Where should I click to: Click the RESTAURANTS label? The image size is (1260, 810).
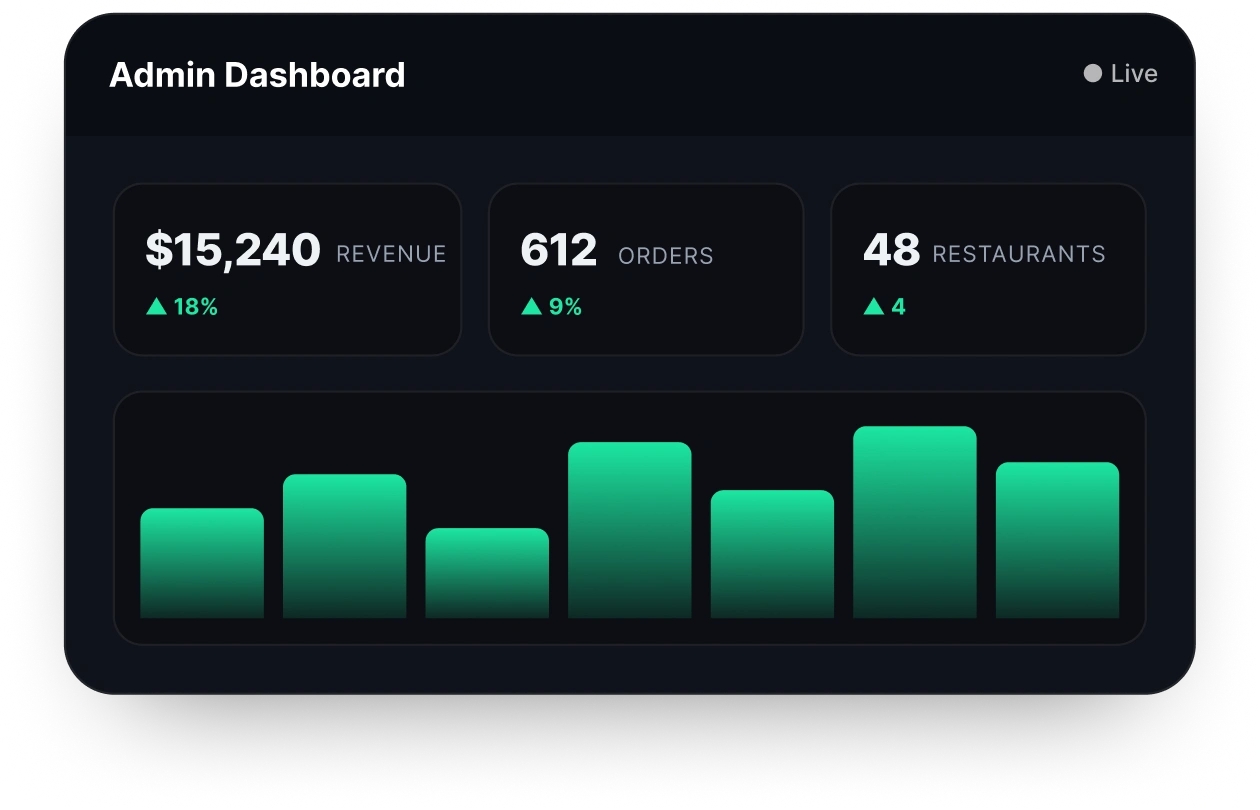[x=1019, y=254]
